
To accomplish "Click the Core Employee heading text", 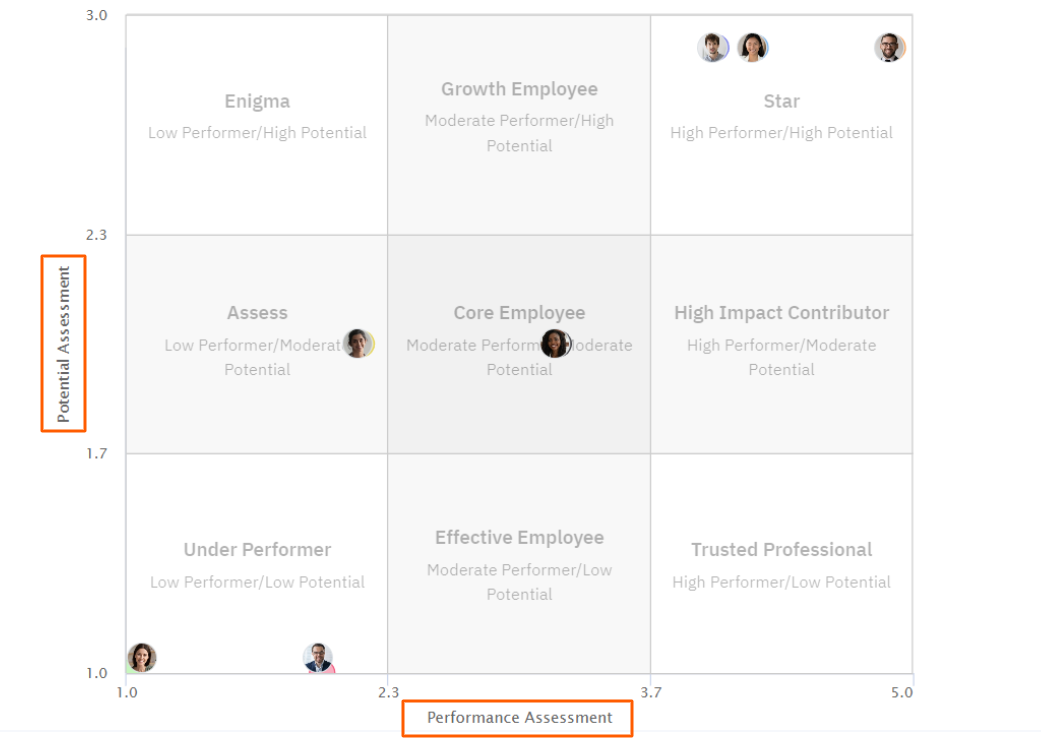I will (519, 313).
